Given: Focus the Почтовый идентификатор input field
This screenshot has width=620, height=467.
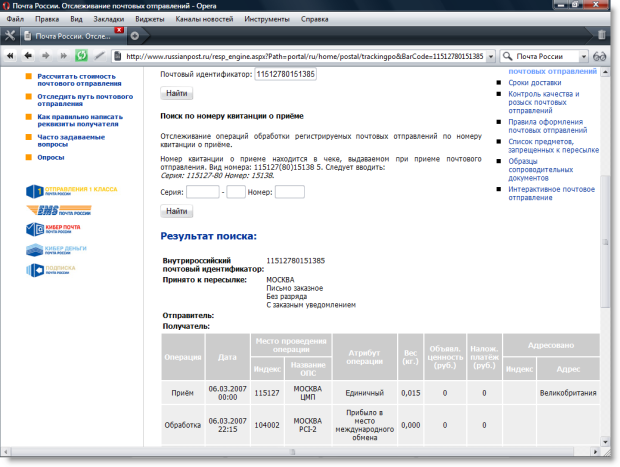Looking at the screenshot, I should pyautogui.click(x=285, y=74).
